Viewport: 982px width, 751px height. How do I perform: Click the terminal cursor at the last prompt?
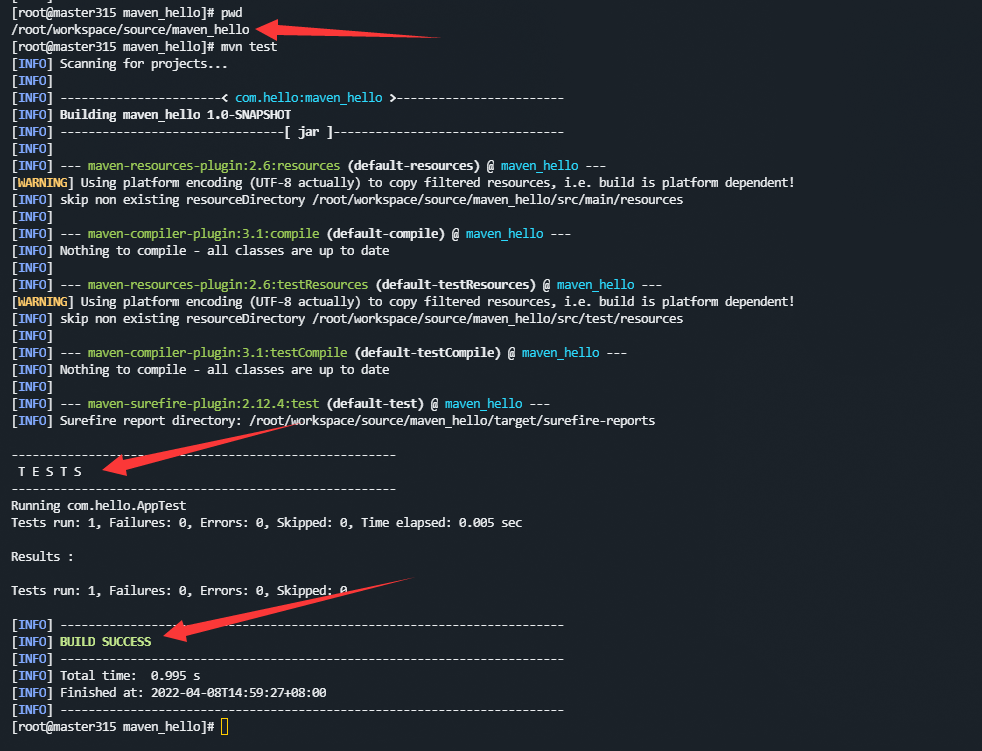click(225, 727)
